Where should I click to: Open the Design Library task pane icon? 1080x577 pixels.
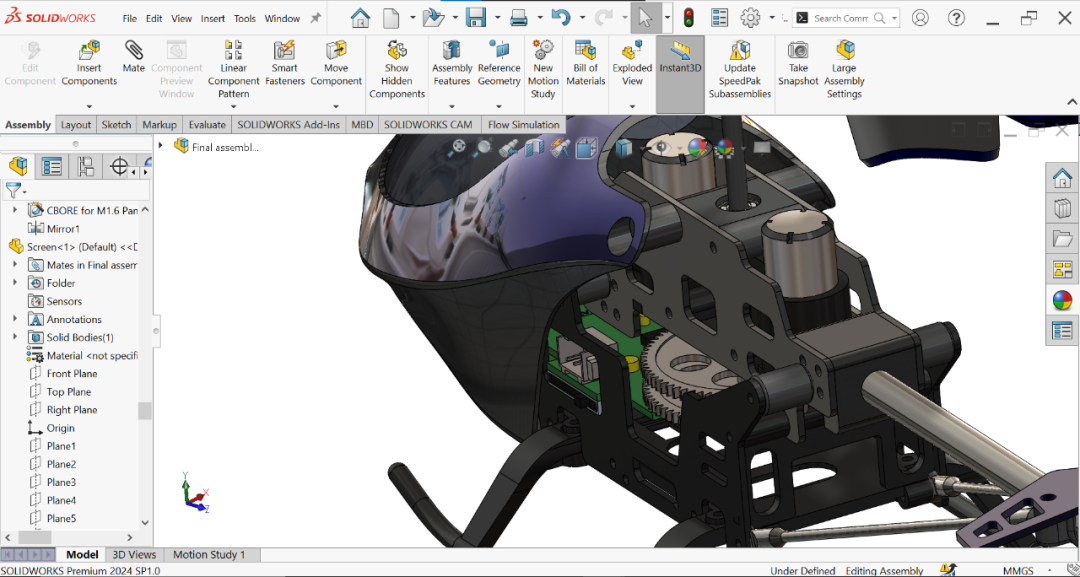[1062, 209]
